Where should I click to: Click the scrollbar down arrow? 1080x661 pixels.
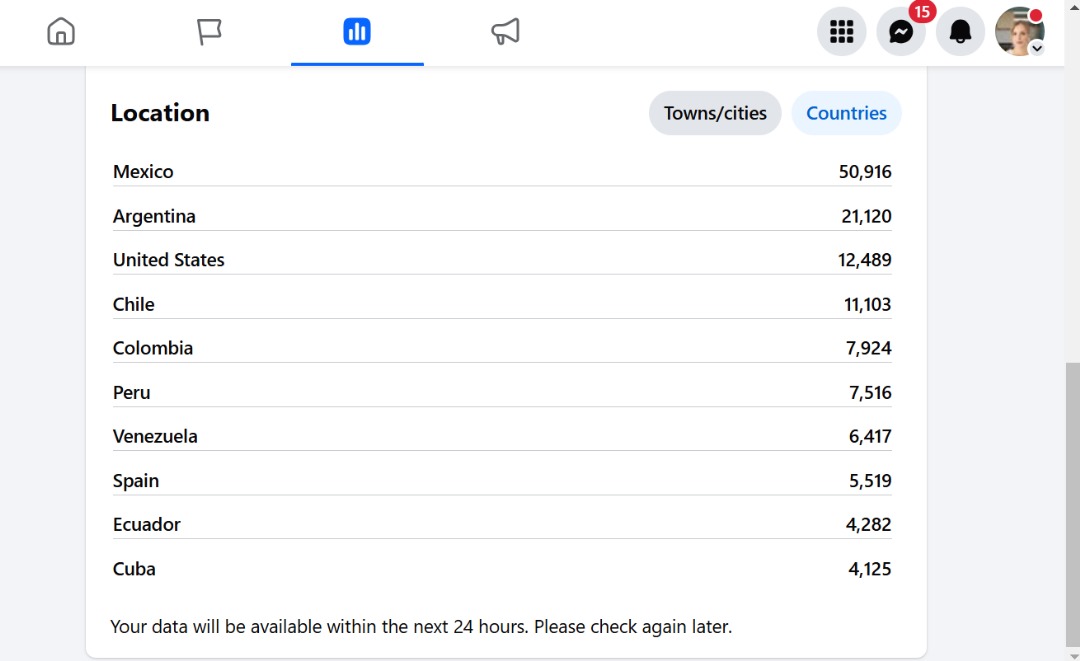click(x=1072, y=655)
